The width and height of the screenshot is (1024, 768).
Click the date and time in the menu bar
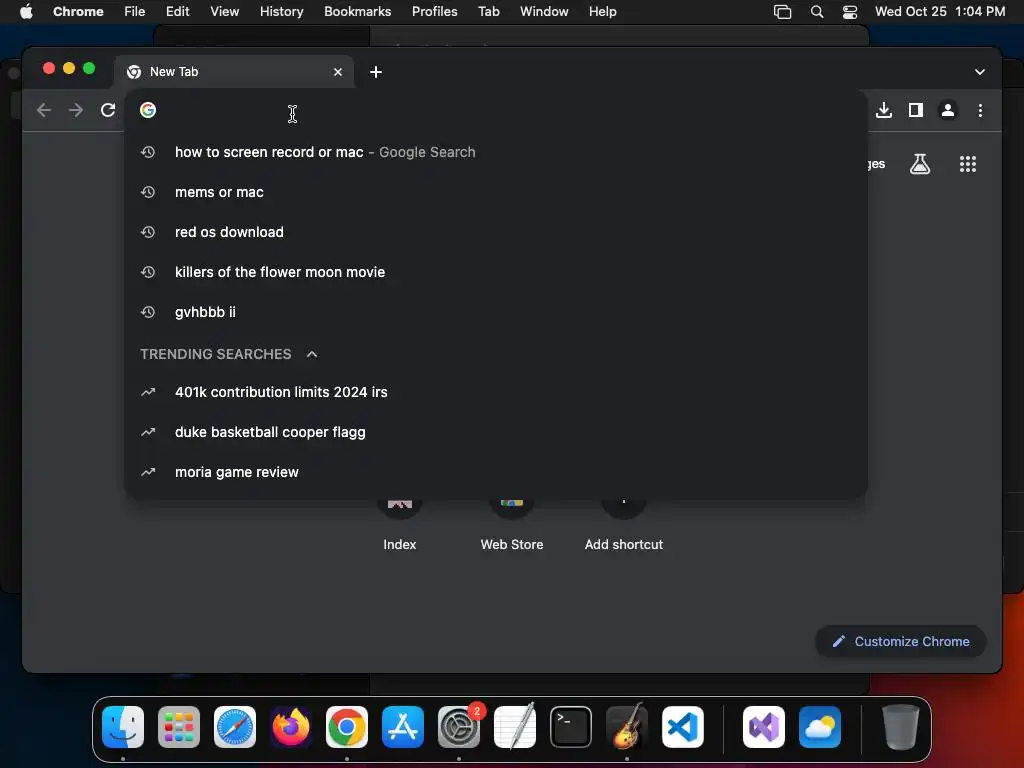pyautogui.click(x=940, y=12)
